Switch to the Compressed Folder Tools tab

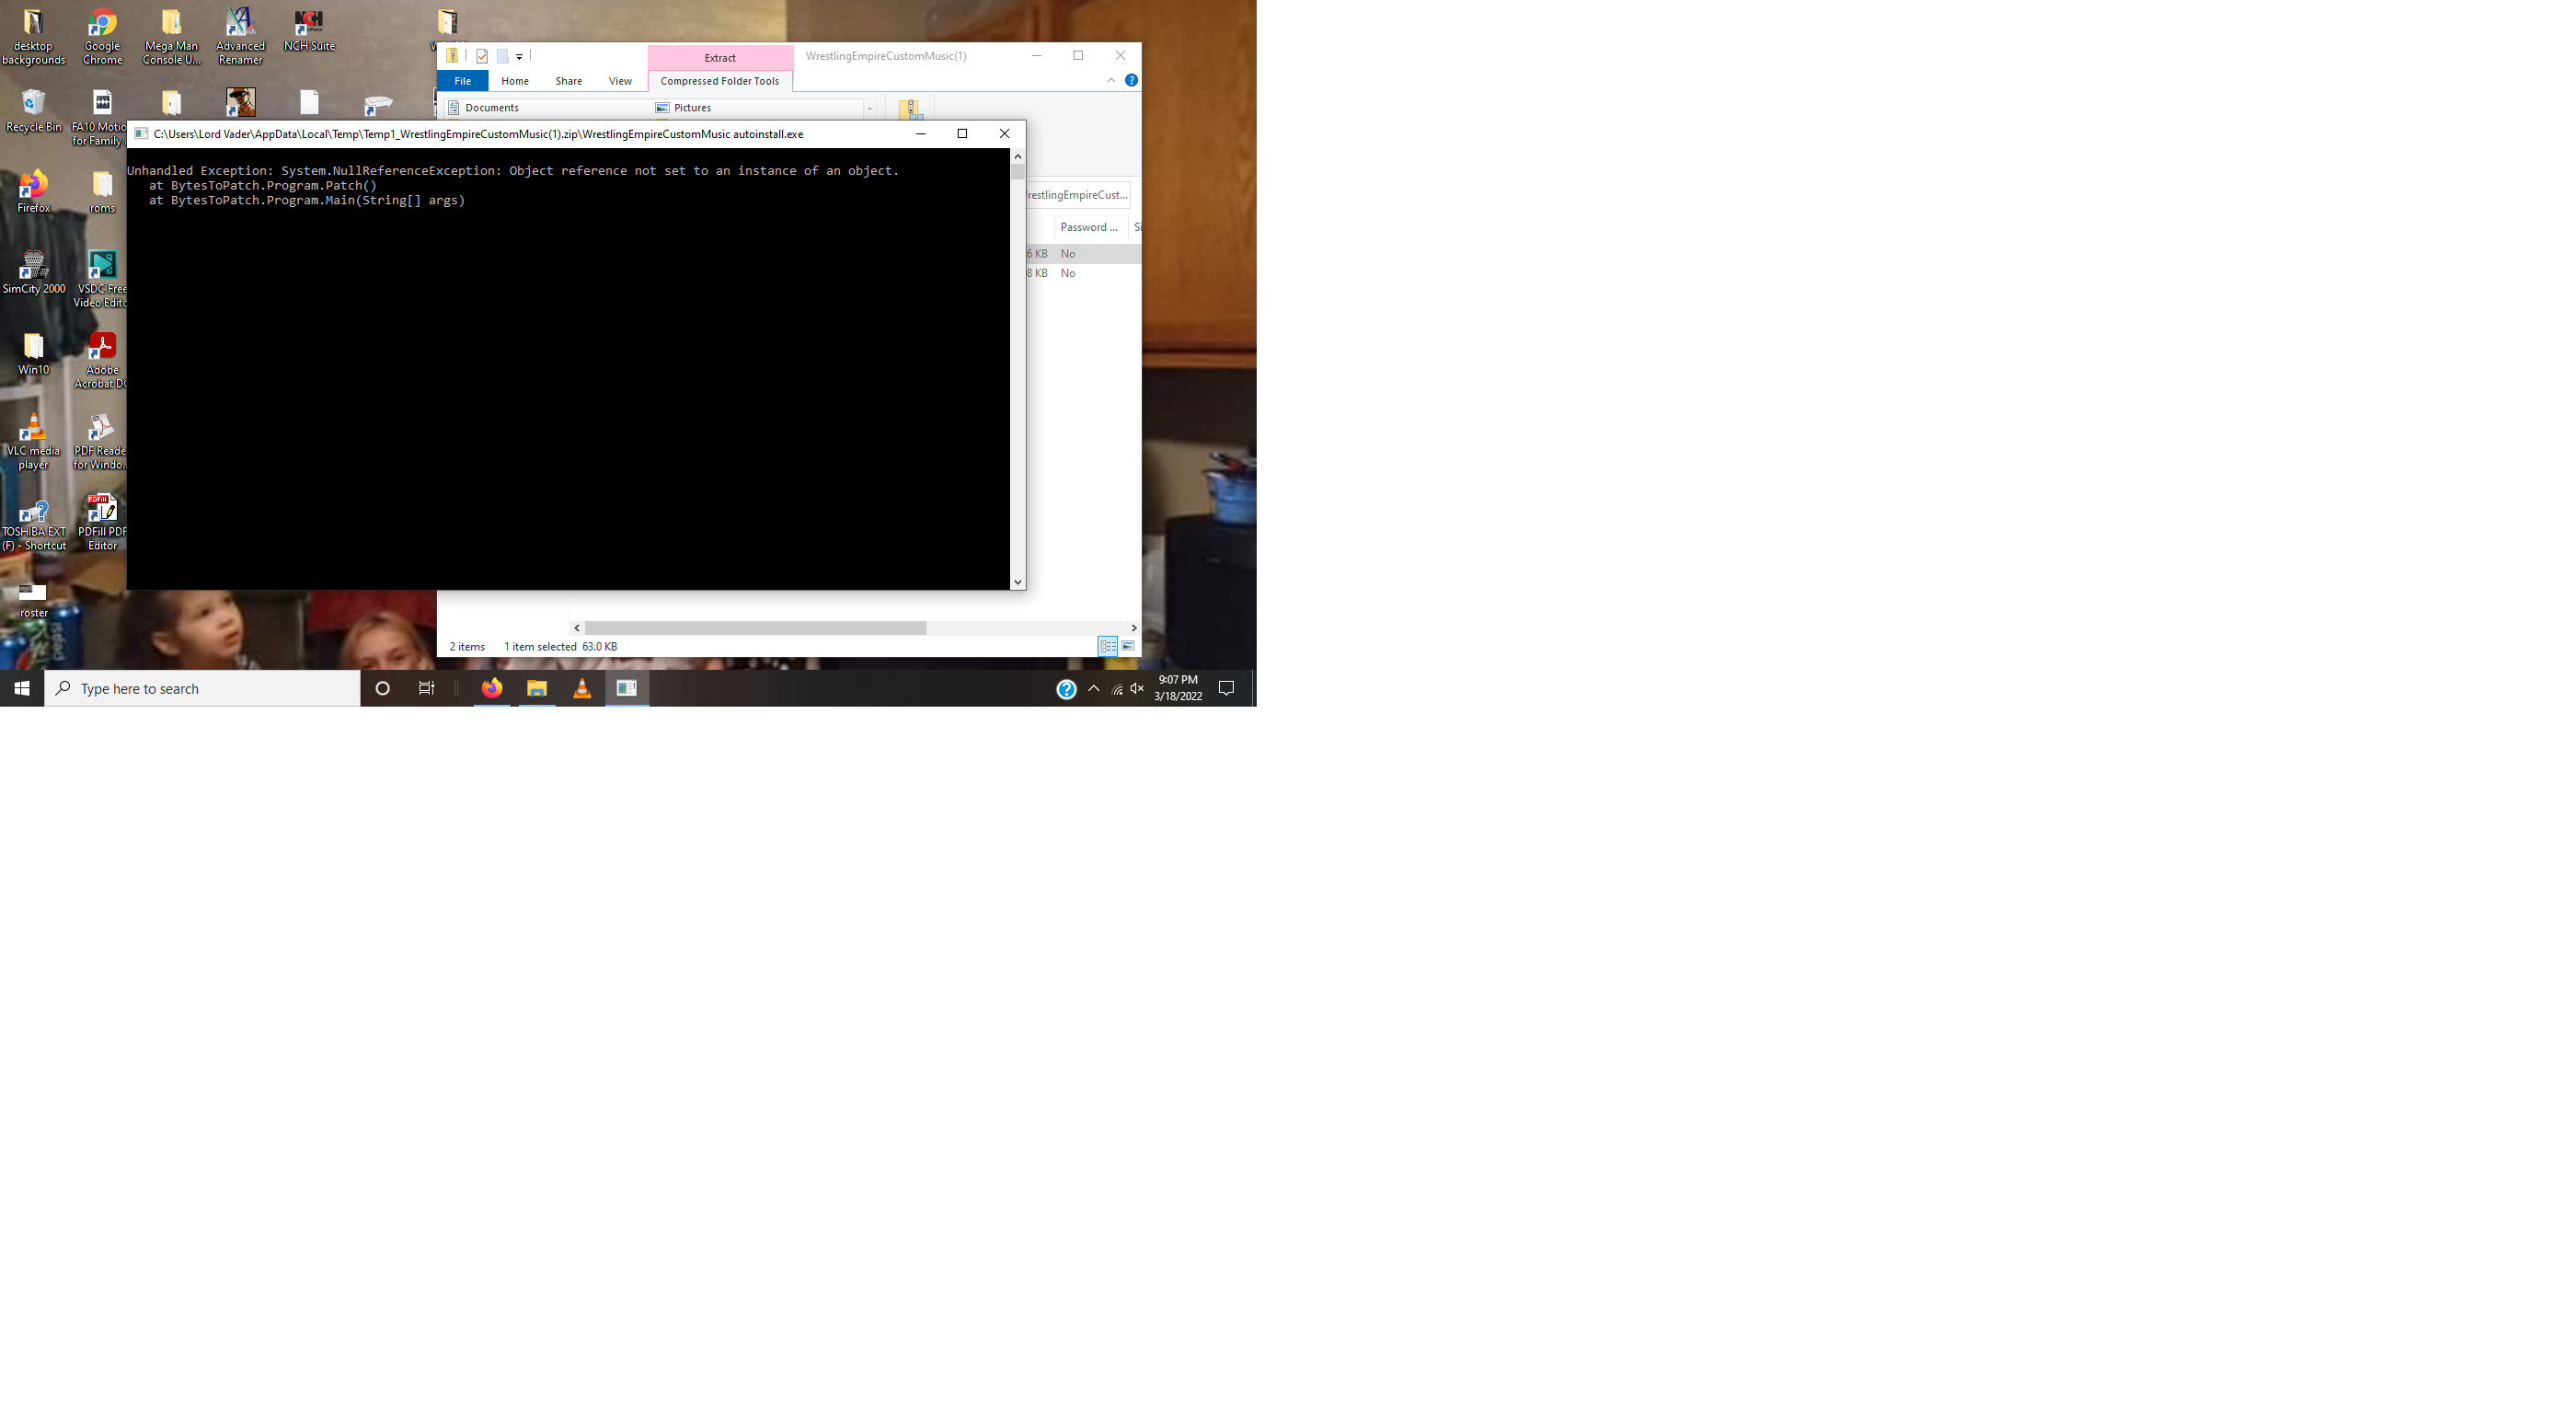point(719,81)
